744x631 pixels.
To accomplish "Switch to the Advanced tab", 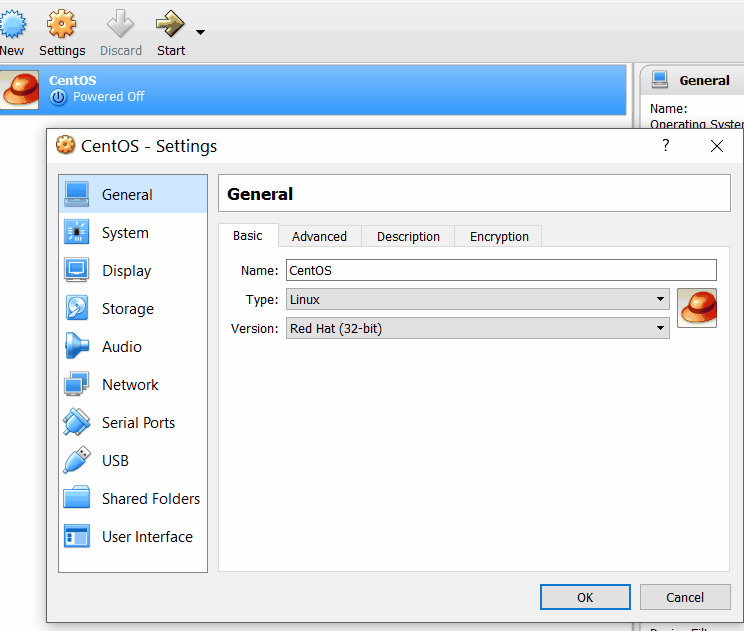I will (x=319, y=236).
